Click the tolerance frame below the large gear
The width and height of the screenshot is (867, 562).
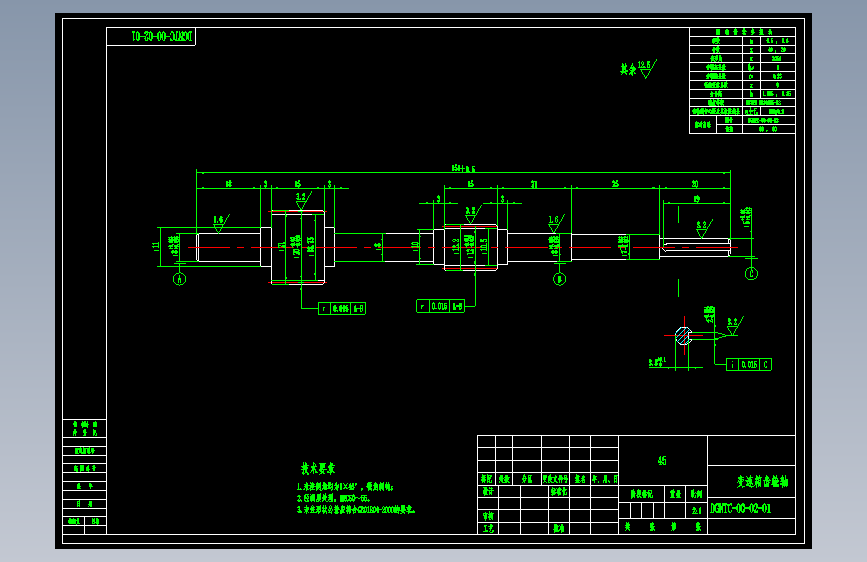342,309
